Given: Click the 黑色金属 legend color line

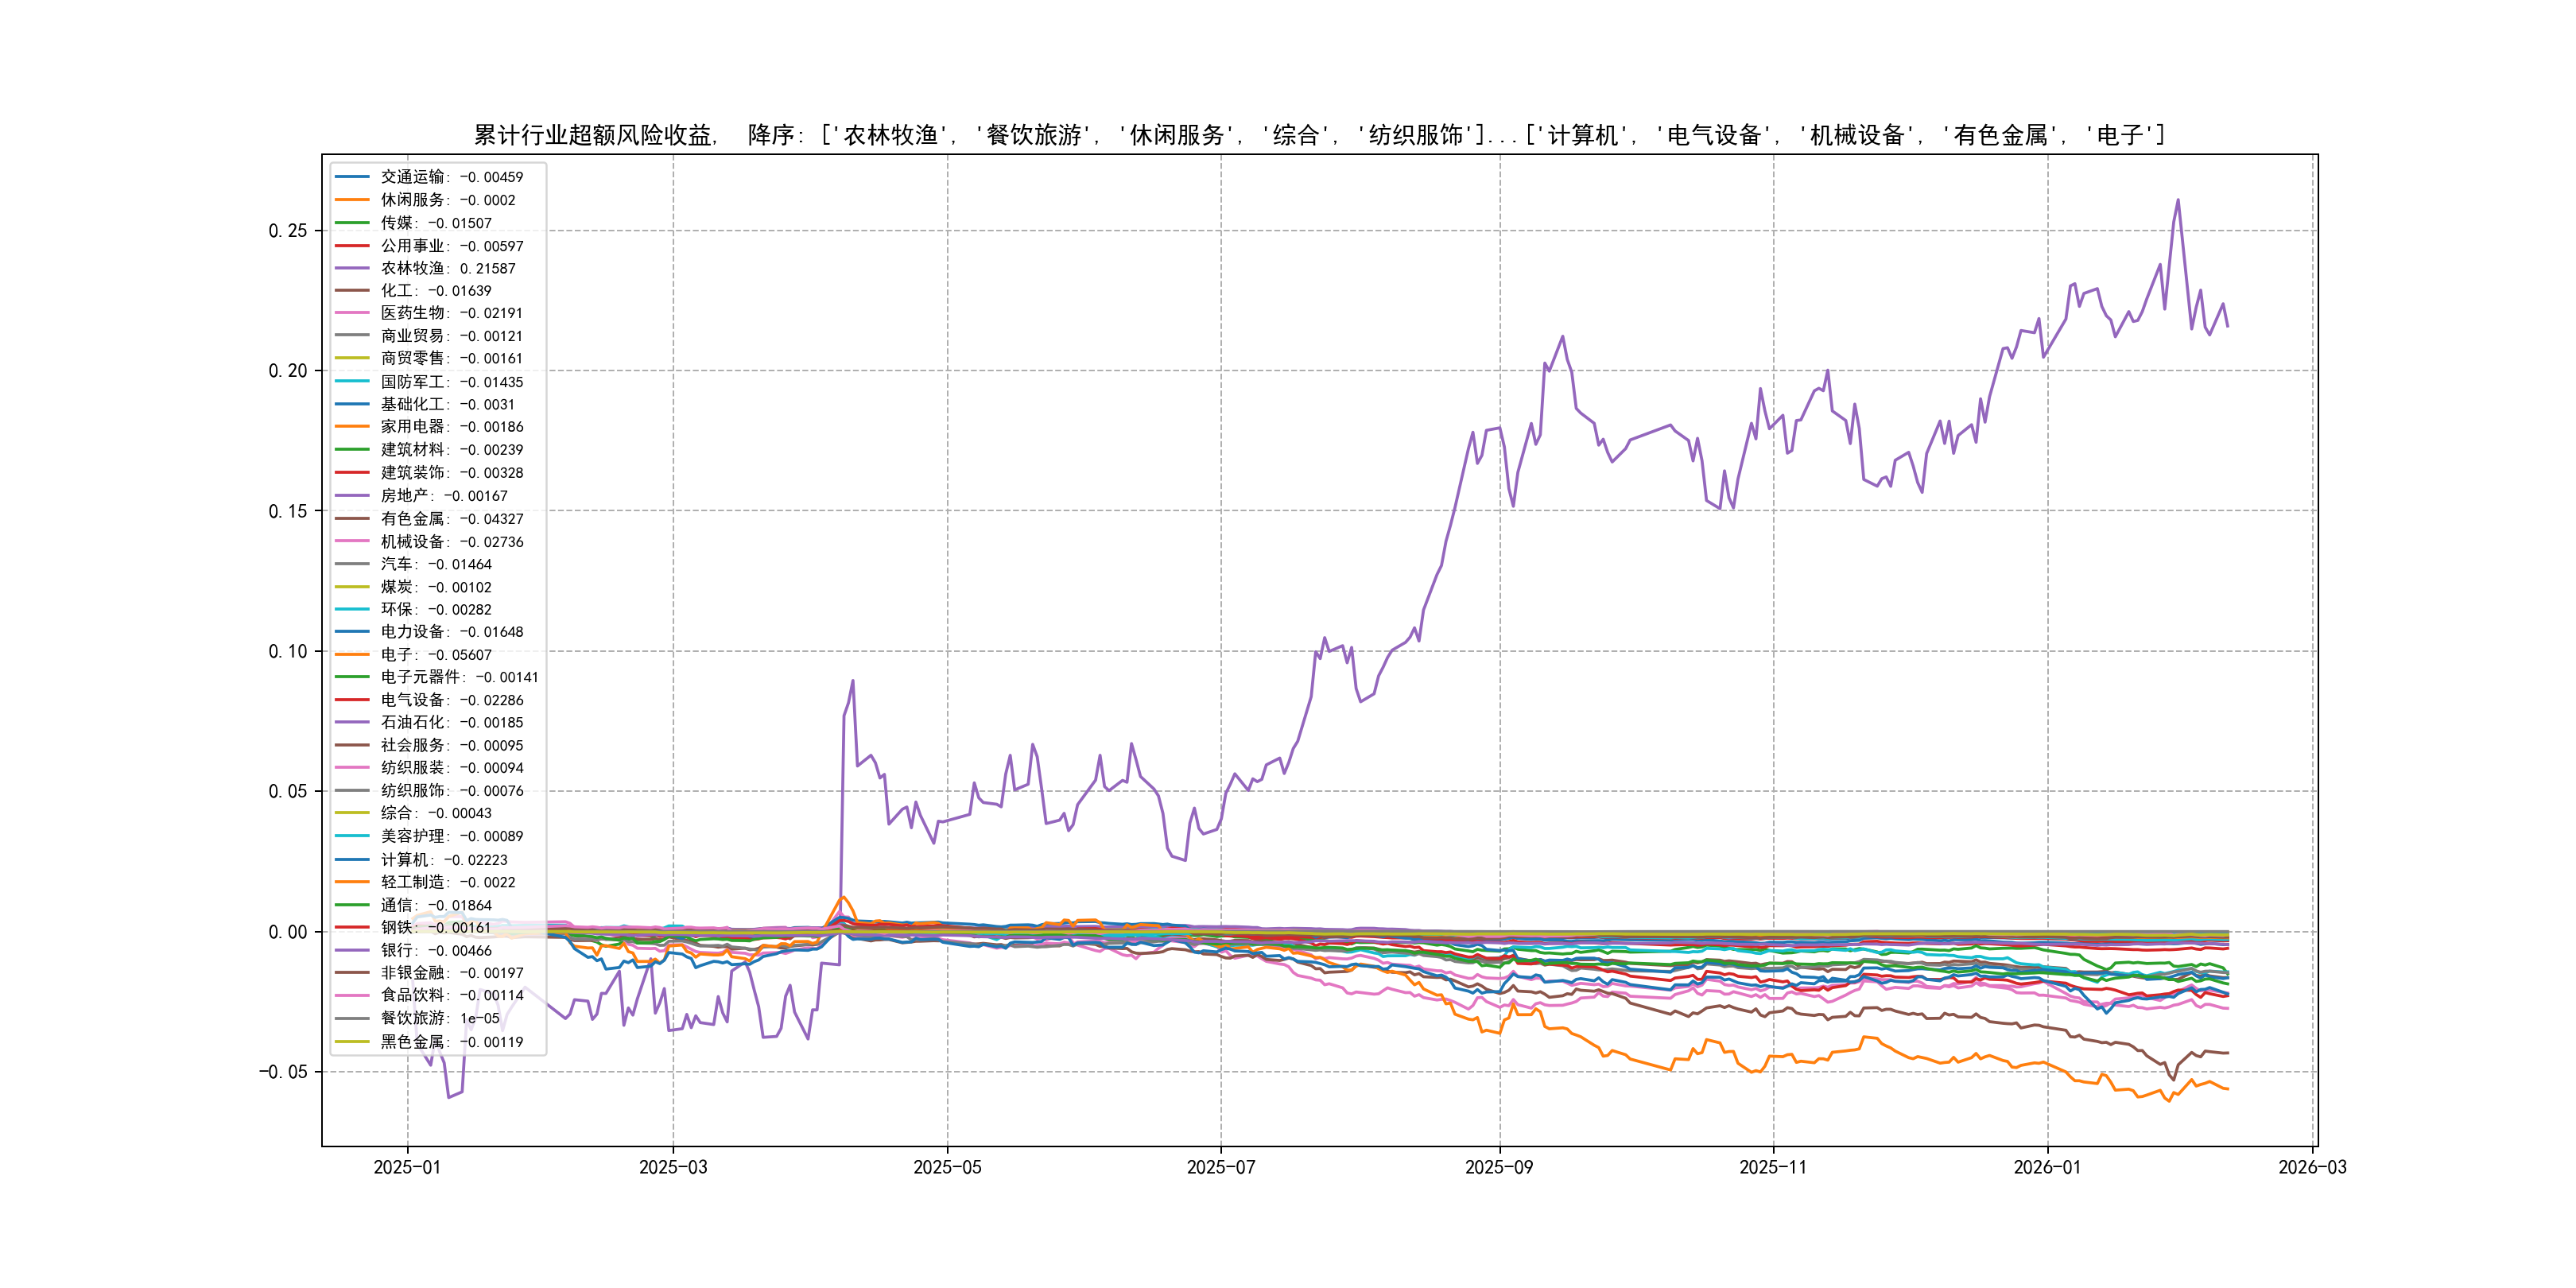Looking at the screenshot, I should tap(352, 1042).
